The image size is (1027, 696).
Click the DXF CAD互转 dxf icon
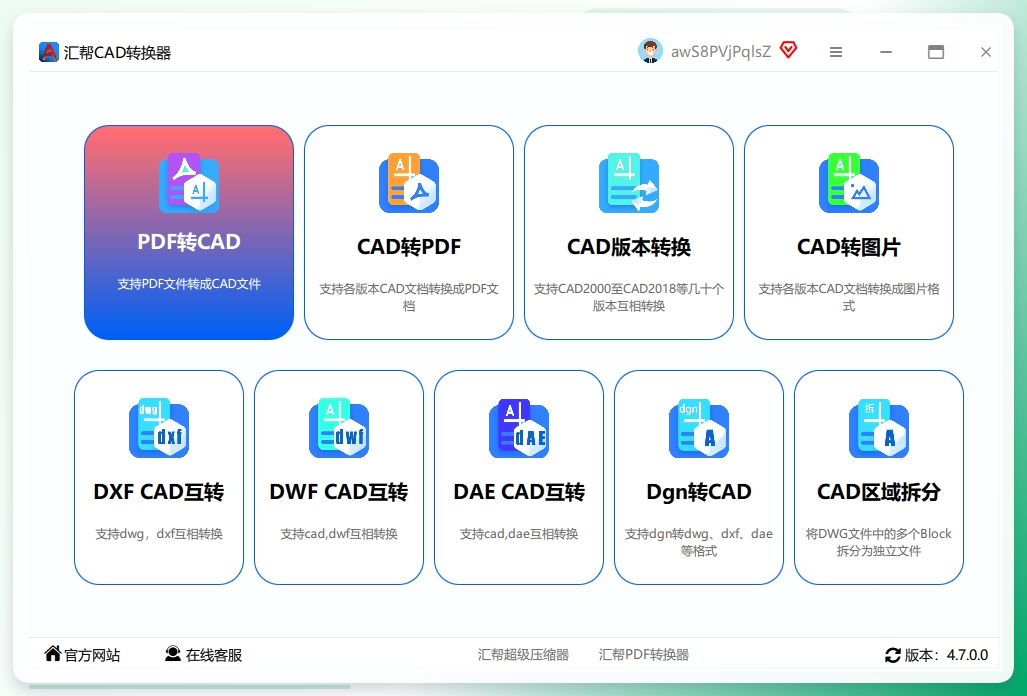click(159, 428)
